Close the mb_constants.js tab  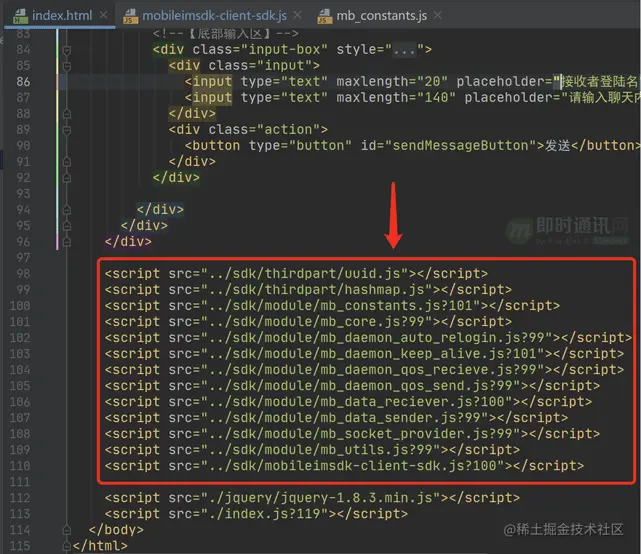[x=437, y=15]
